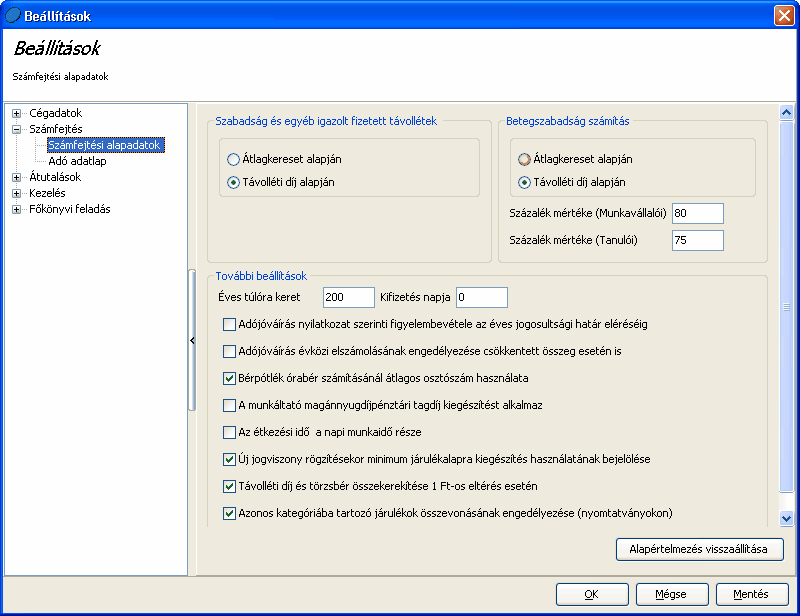Select the Cégadatok tree item
Image resolution: width=800 pixels, height=616 pixels.
pos(55,113)
